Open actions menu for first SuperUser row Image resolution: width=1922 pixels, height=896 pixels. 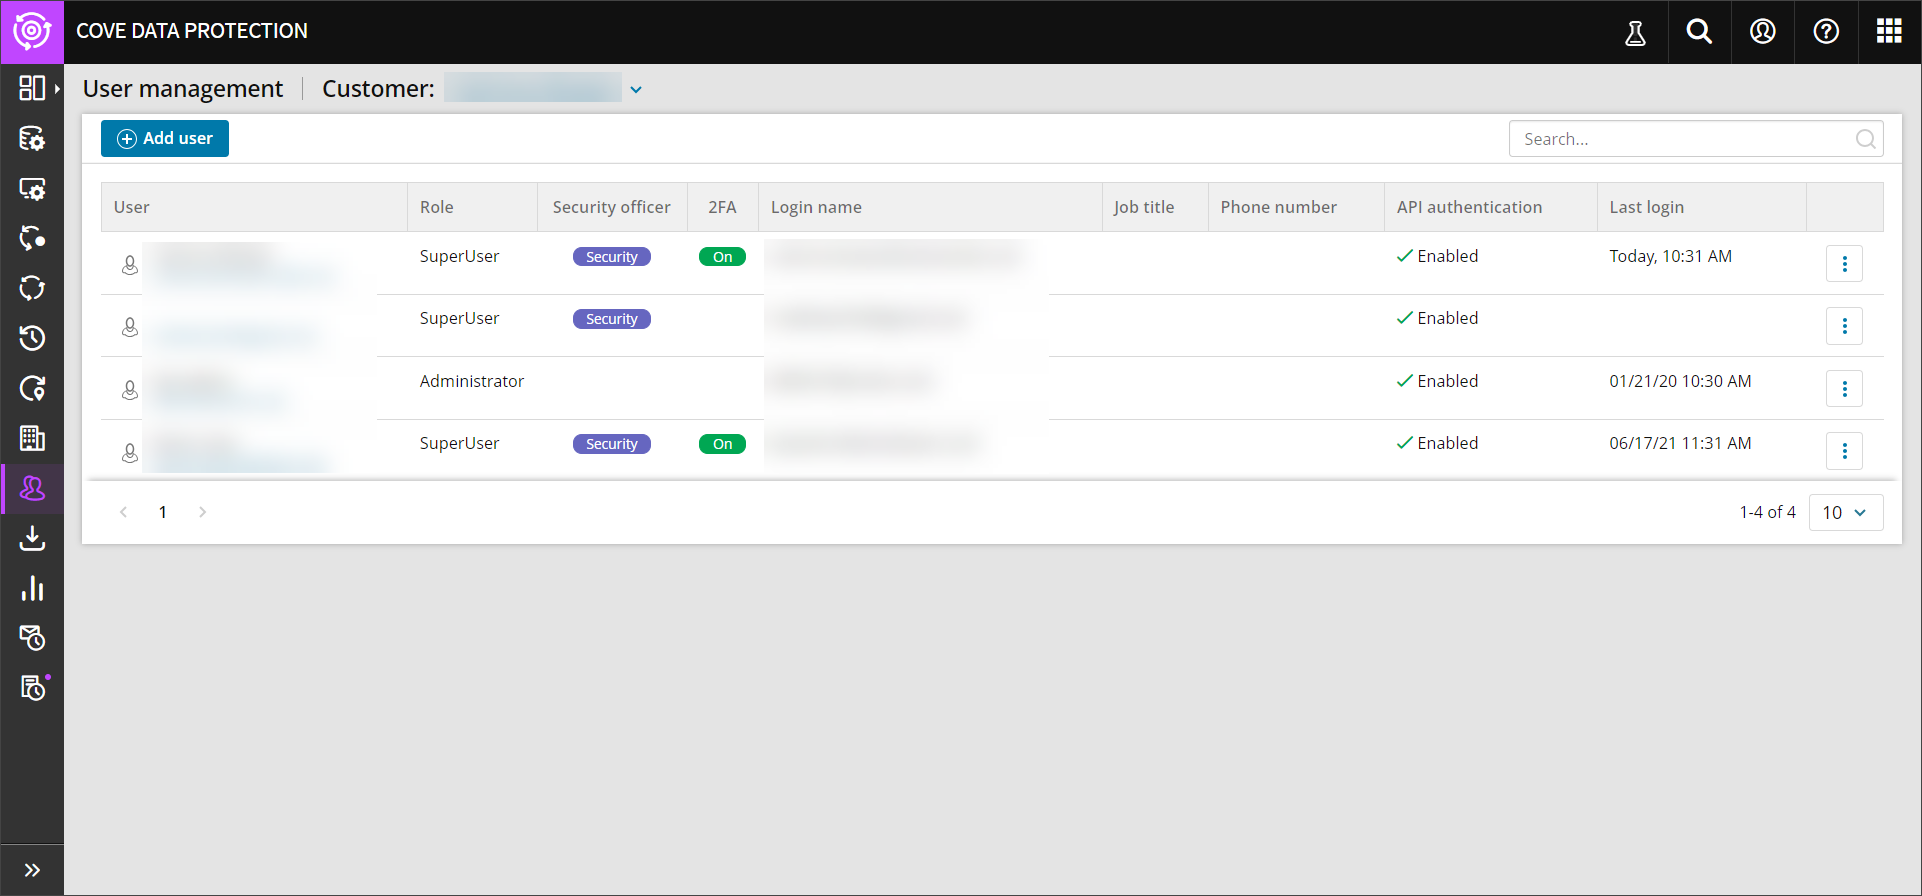pos(1844,264)
